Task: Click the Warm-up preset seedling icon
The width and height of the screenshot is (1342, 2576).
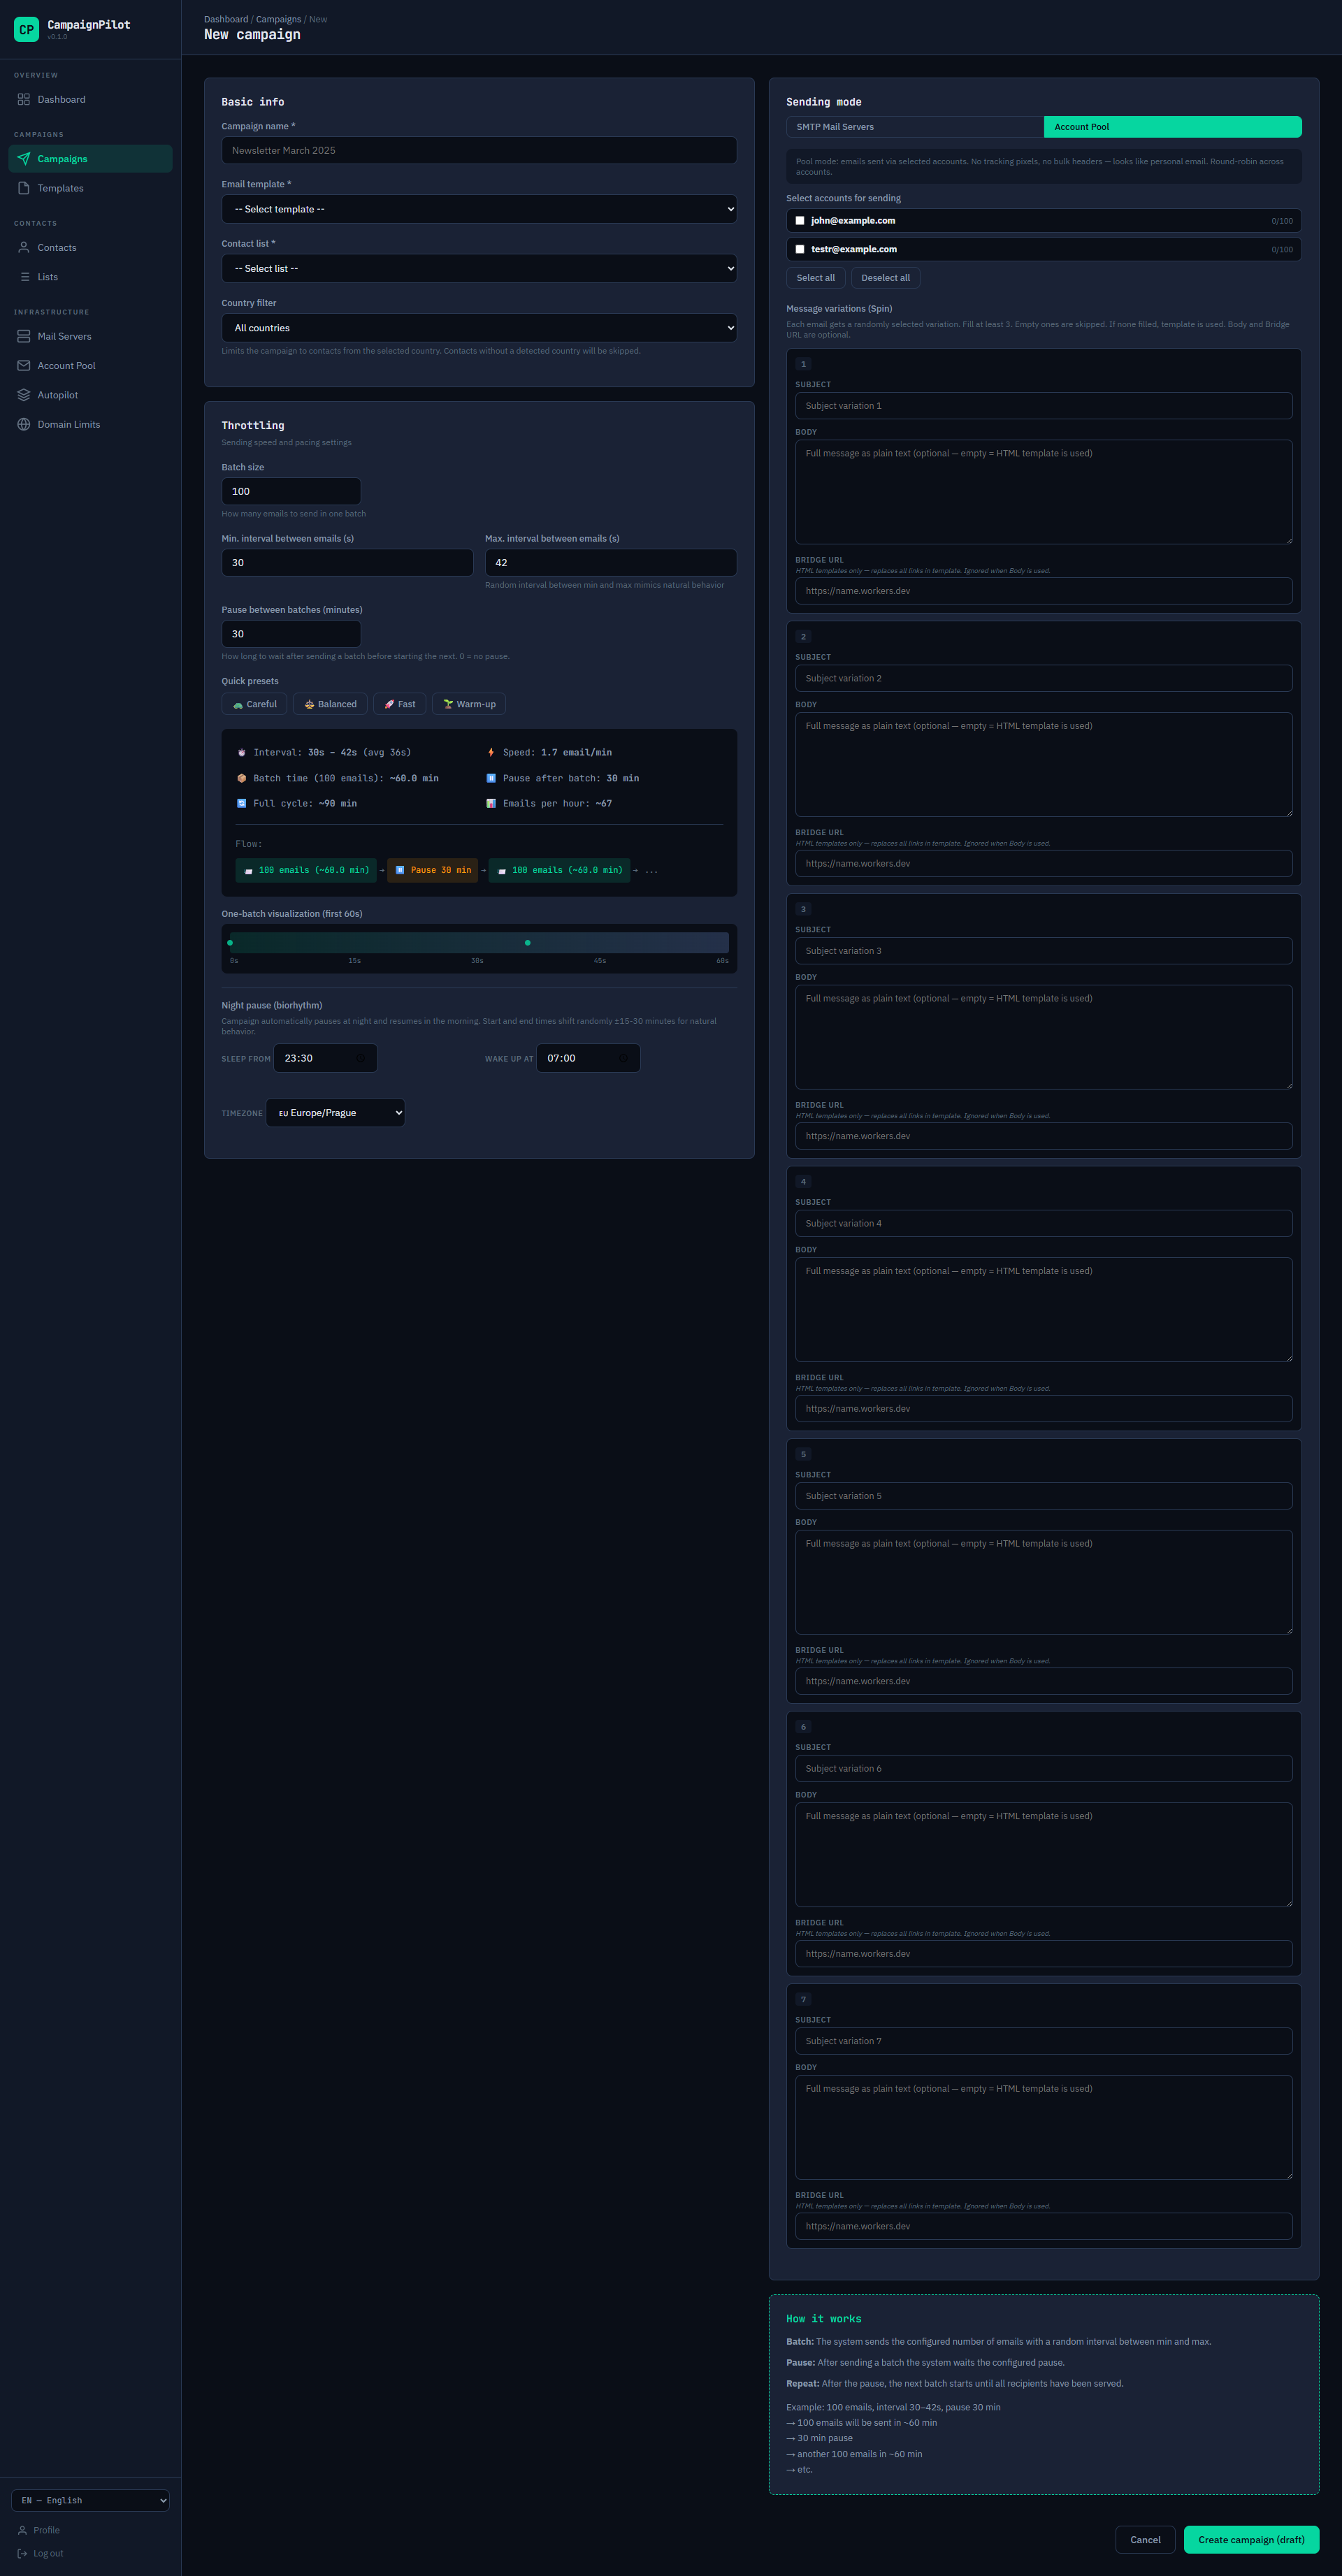Action: [448, 704]
